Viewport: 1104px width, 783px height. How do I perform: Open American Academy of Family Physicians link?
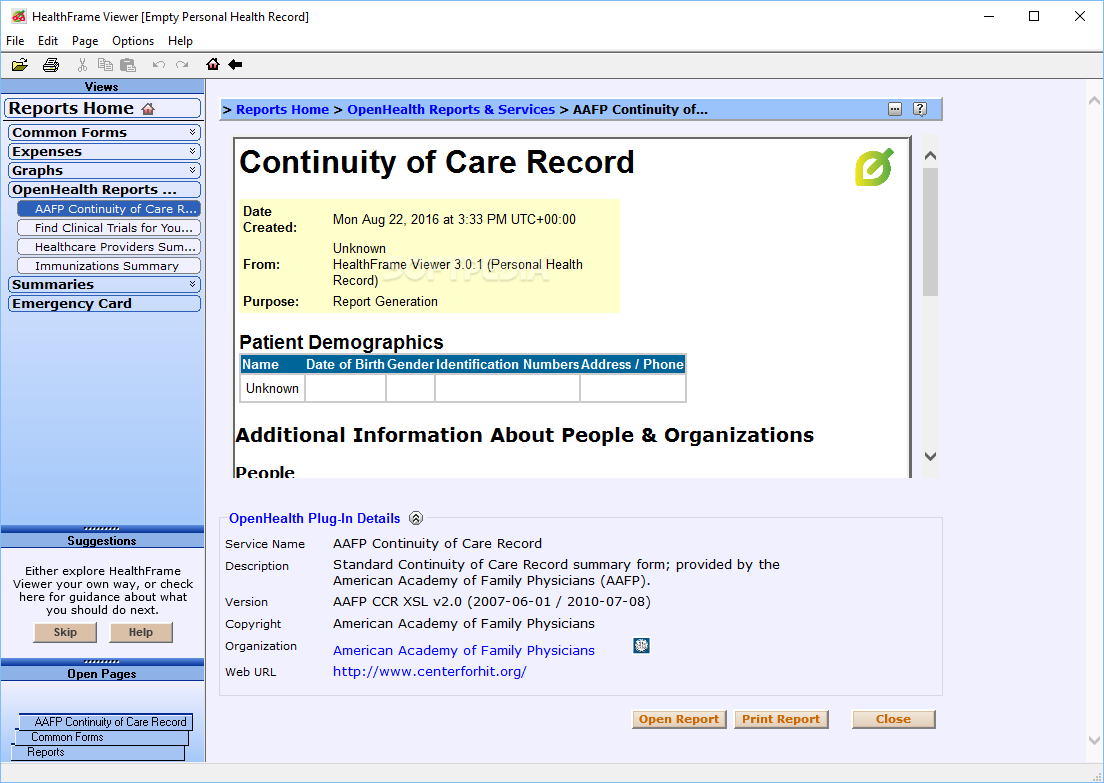coord(464,650)
